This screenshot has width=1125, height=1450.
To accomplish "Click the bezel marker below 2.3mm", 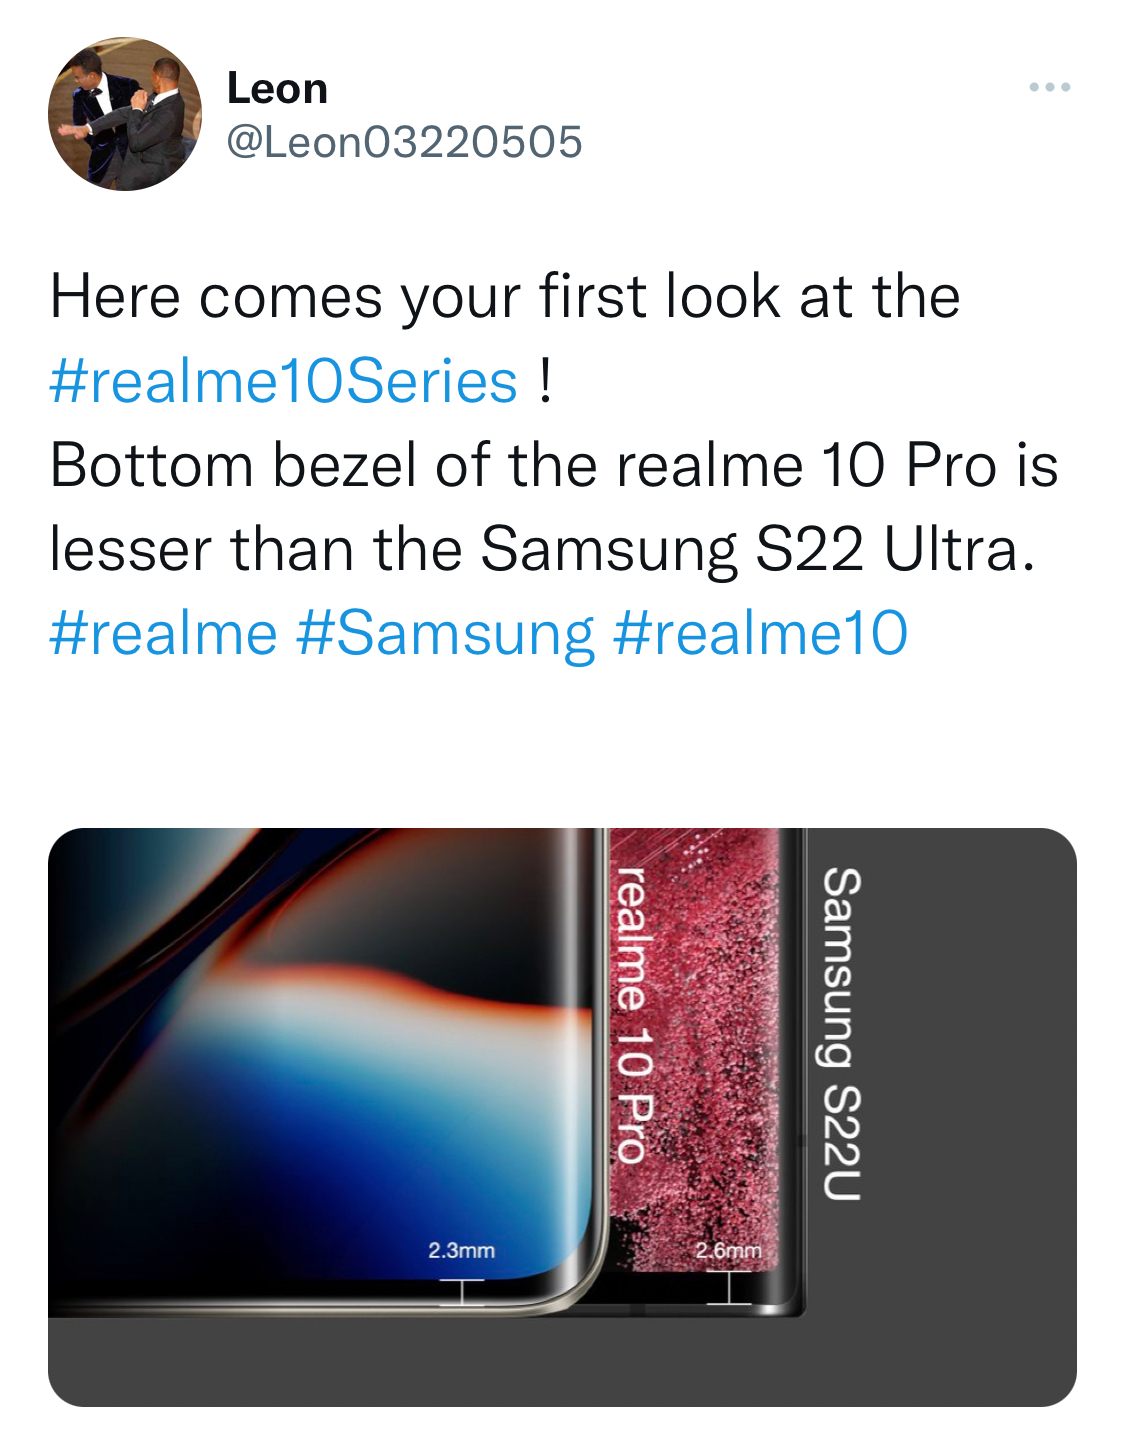I will [x=461, y=1291].
